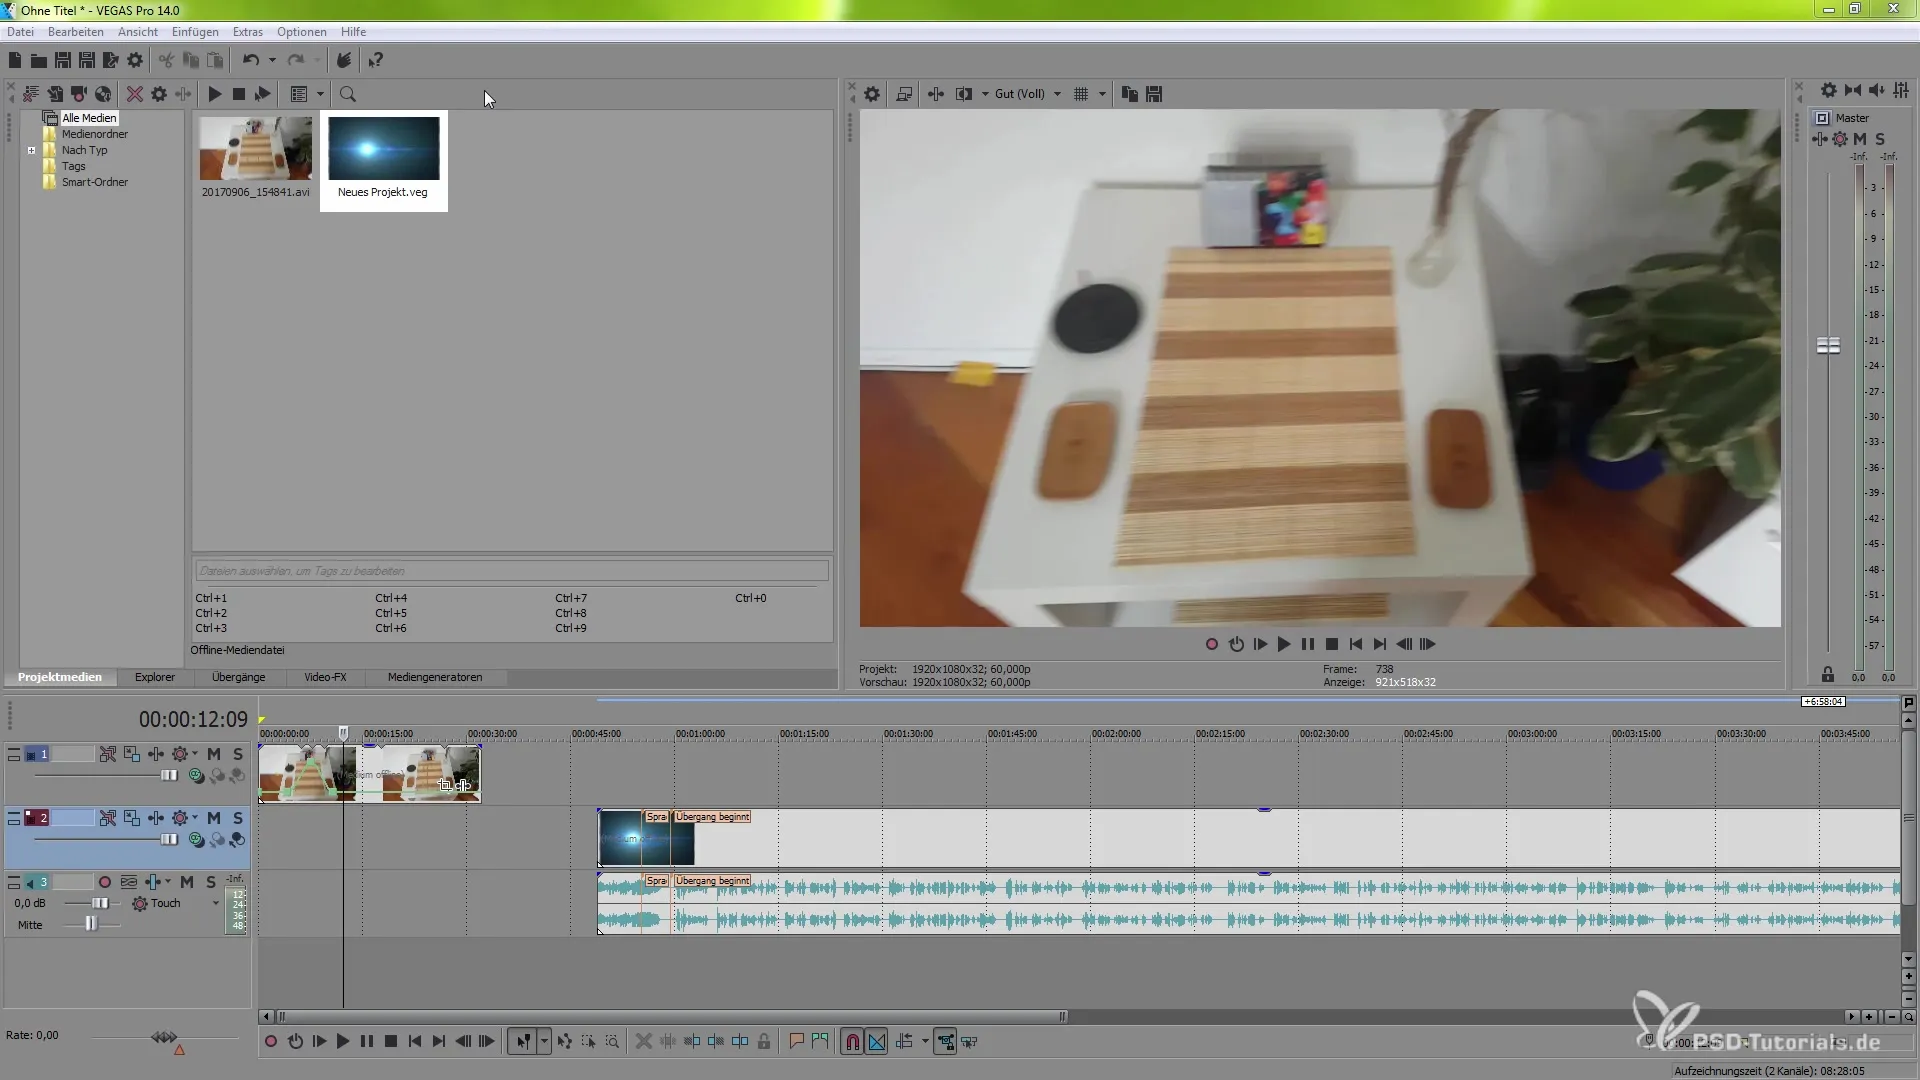Image resolution: width=1920 pixels, height=1080 pixels.
Task: Select the Zoom edit tool in bottom toolbar
Action: tap(612, 1042)
